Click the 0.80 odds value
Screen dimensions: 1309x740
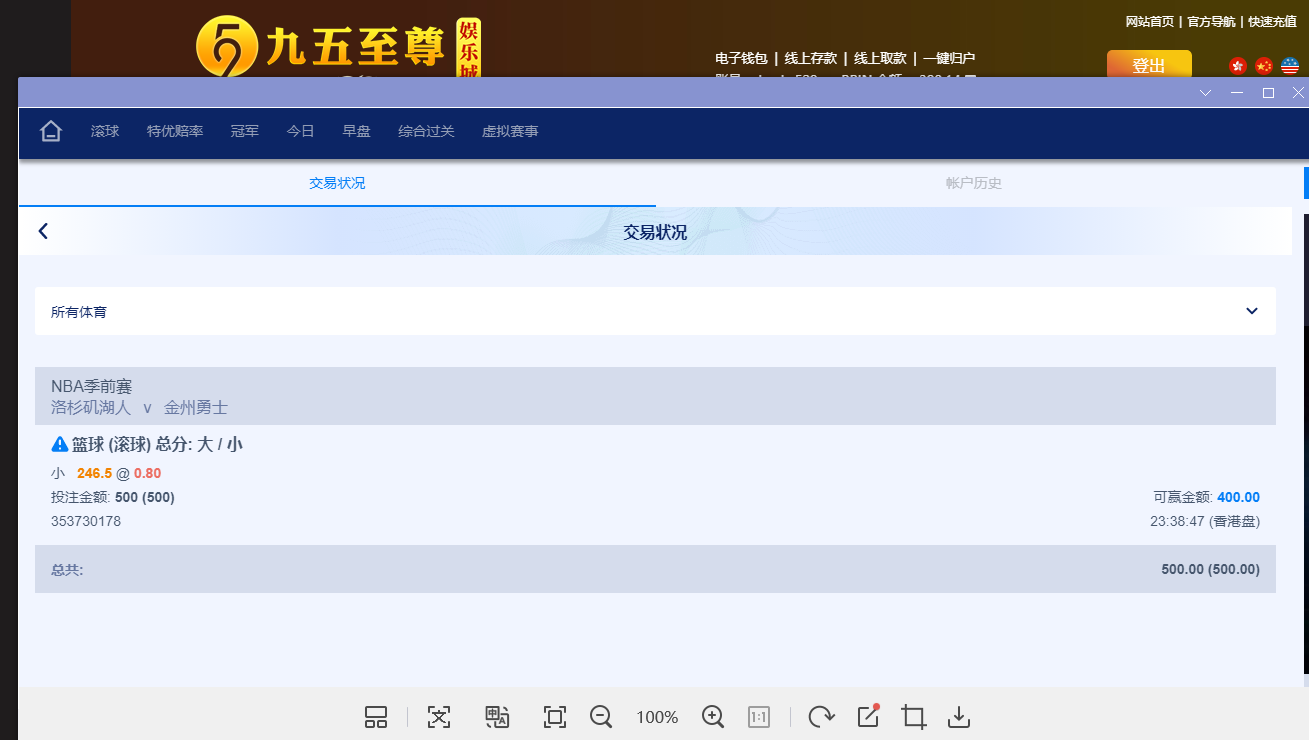click(x=147, y=473)
